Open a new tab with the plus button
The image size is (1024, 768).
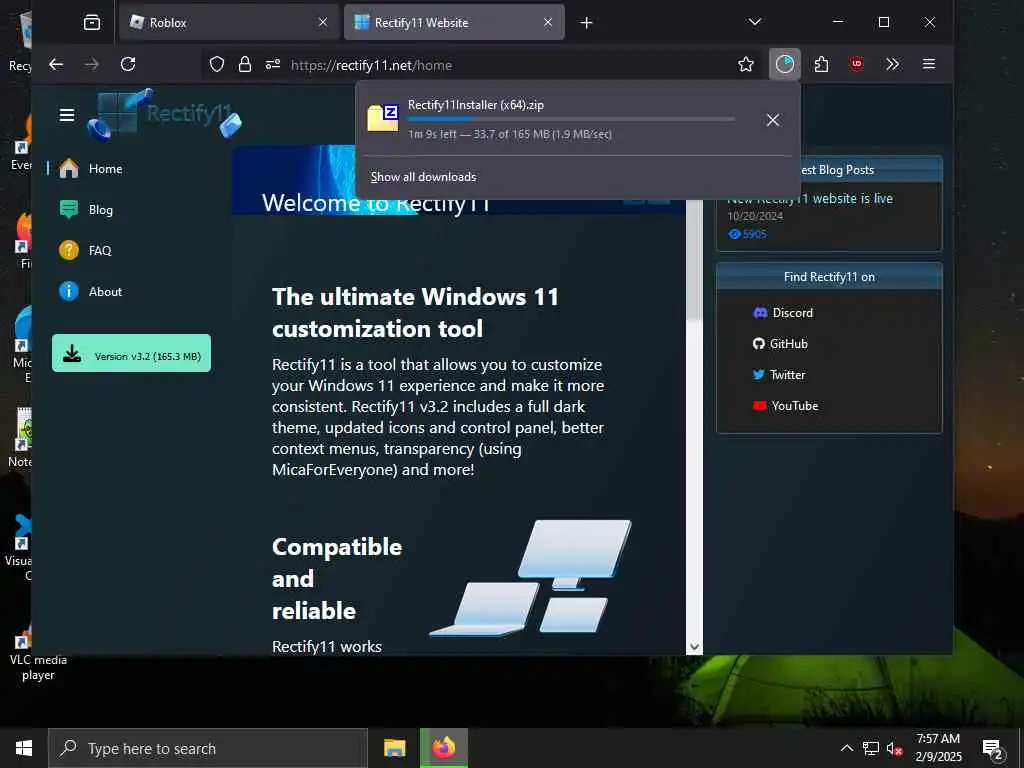(x=586, y=23)
